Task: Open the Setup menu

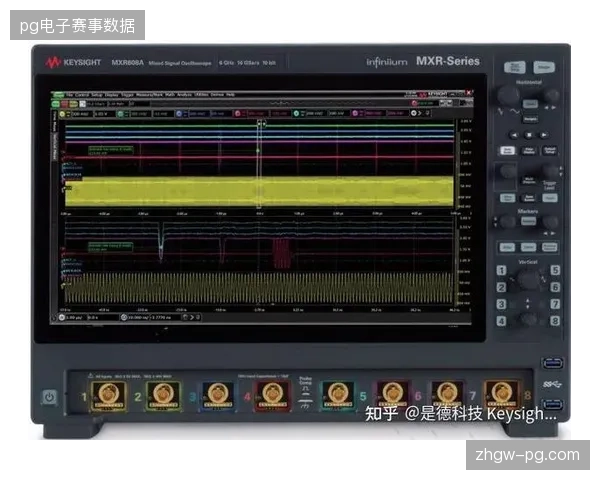Action: (x=97, y=95)
